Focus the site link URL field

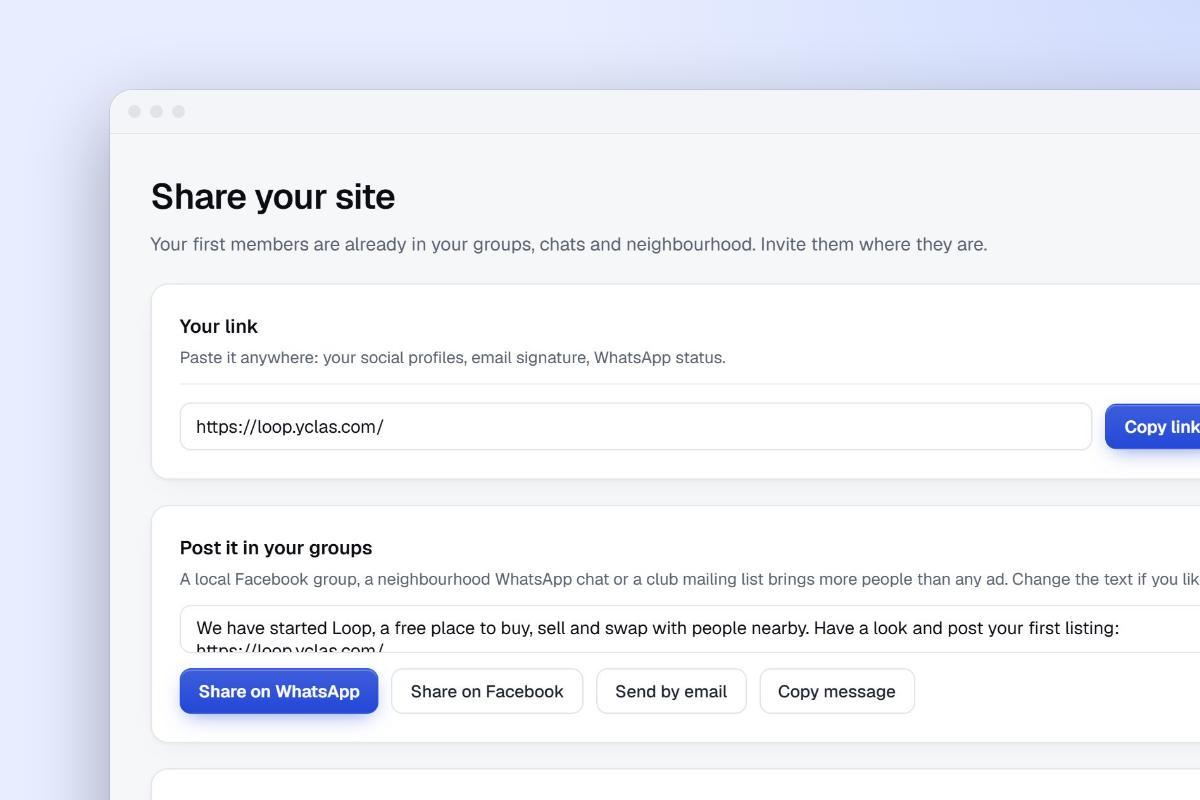click(x=636, y=427)
